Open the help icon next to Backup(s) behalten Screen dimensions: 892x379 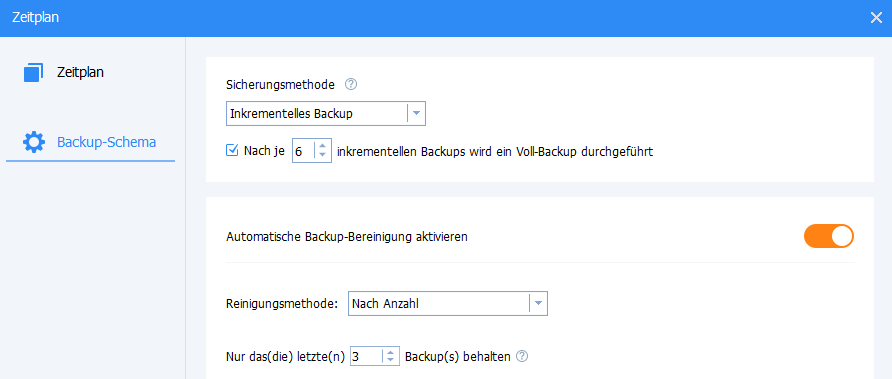522,357
